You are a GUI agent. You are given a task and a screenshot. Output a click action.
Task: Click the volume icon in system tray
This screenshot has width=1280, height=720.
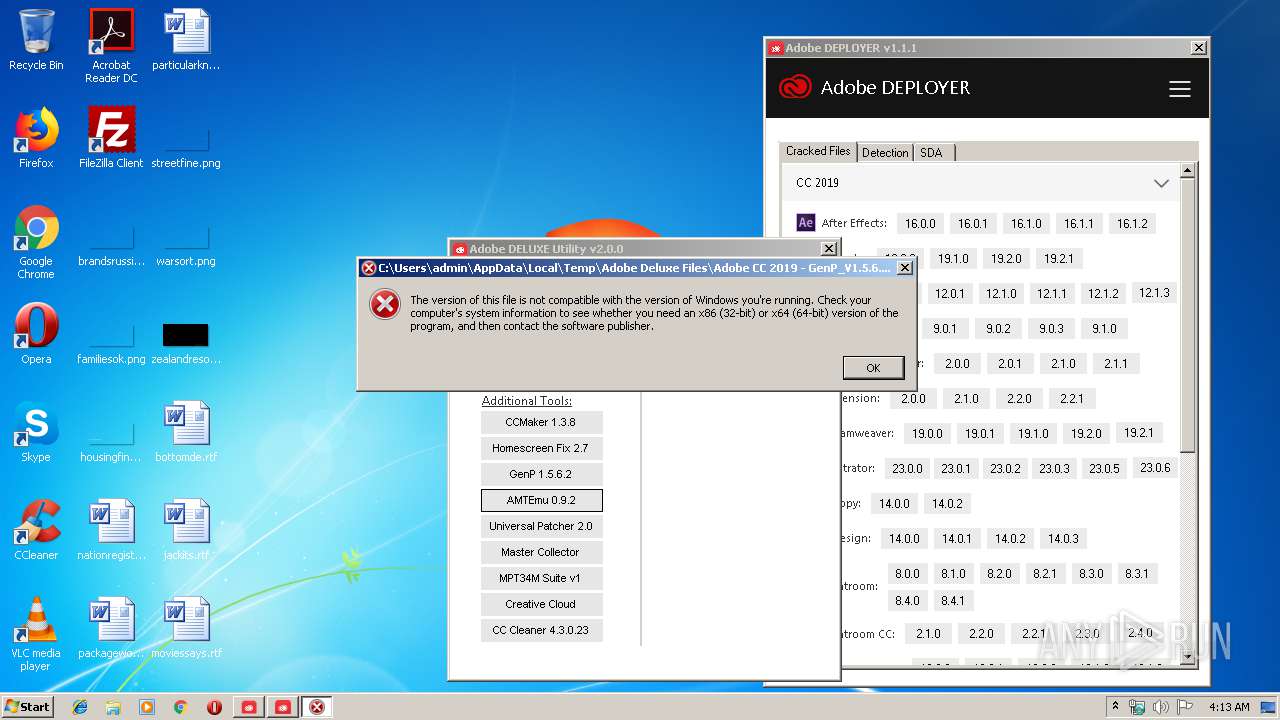click(1160, 707)
